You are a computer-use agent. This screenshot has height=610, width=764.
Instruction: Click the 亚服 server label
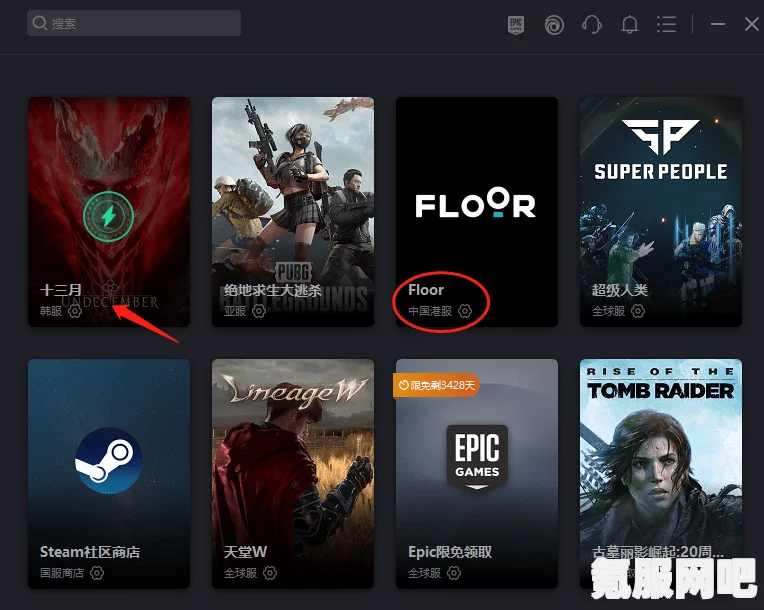235,311
